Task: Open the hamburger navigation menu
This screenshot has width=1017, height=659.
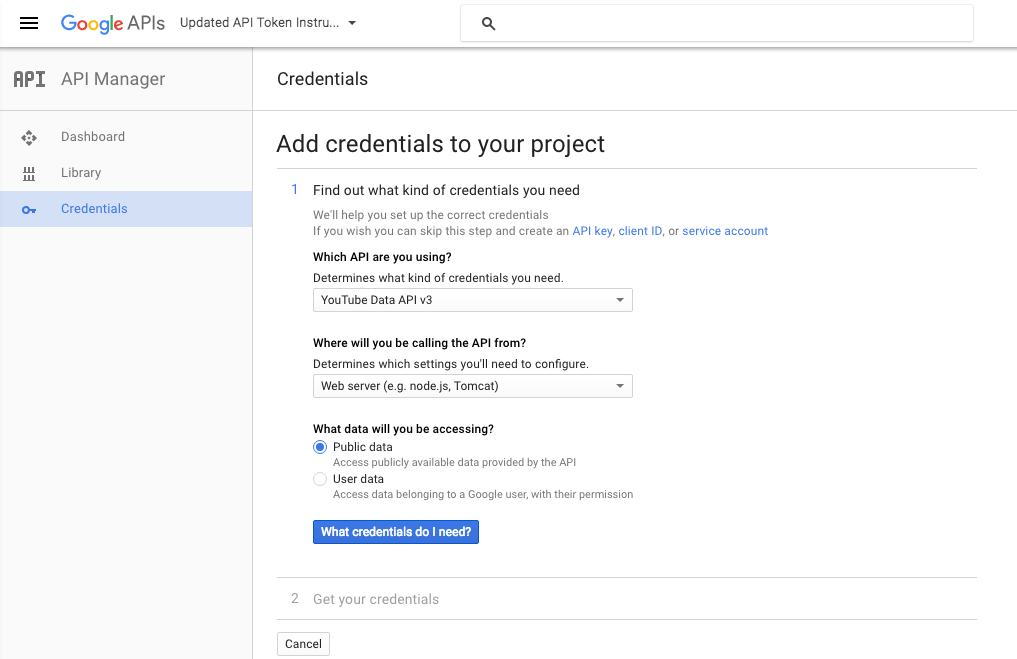Action: pos(29,23)
